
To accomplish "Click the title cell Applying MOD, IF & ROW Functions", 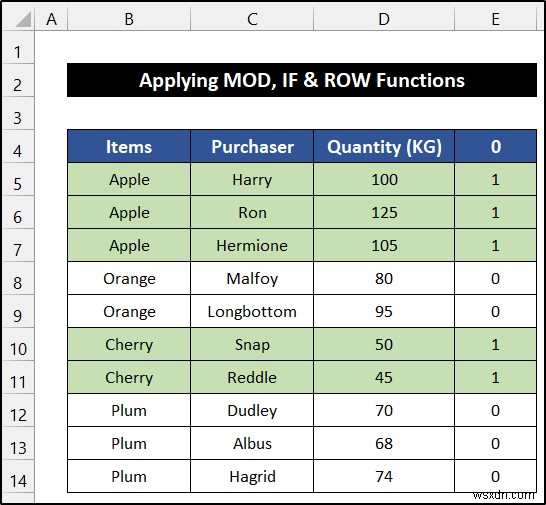I will (302, 80).
